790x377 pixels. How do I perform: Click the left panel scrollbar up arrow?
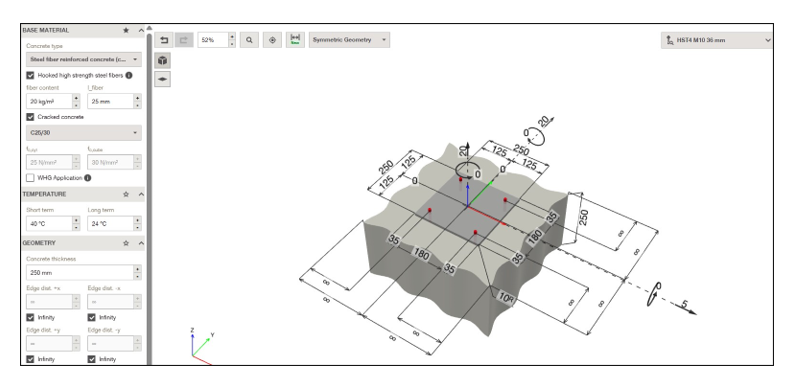(x=149, y=28)
